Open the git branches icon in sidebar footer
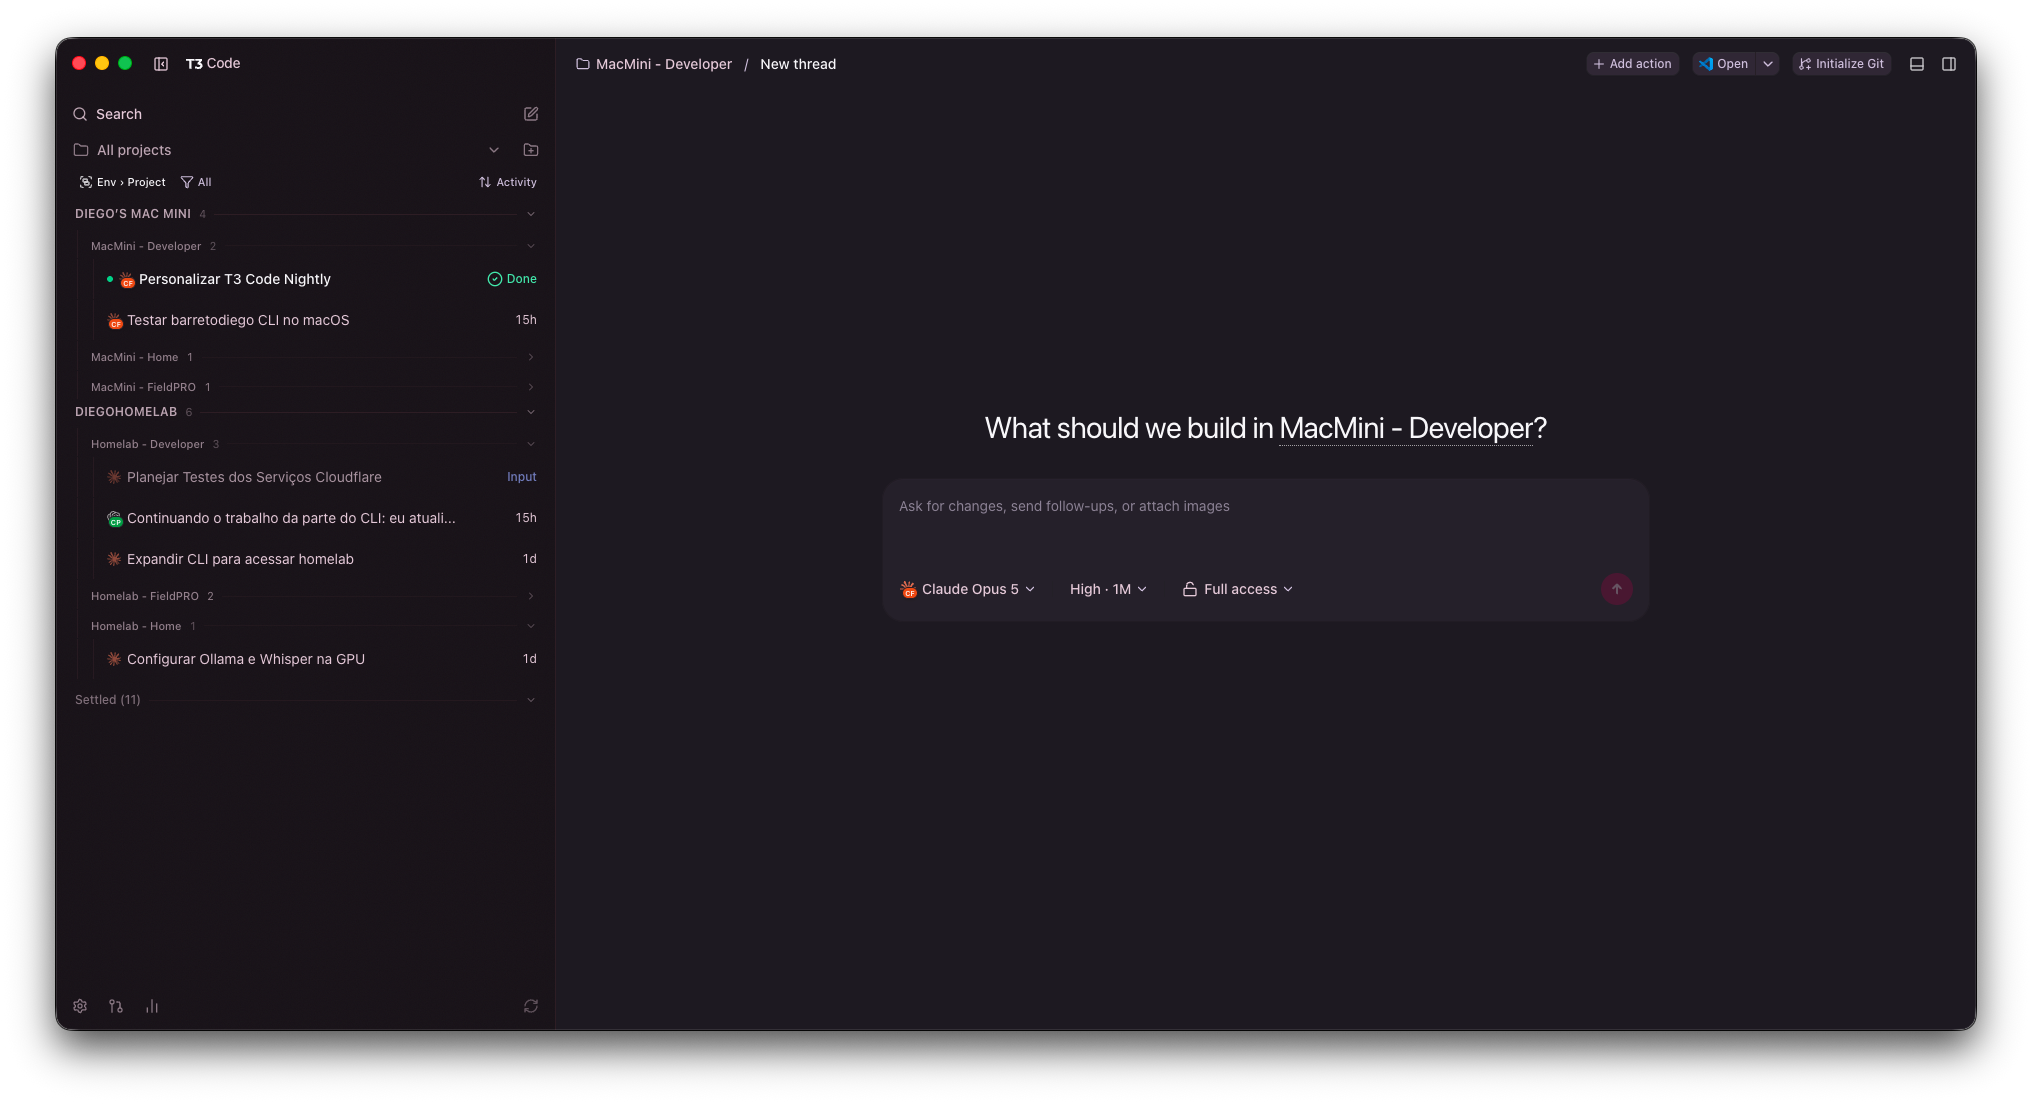Screen dimensions: 2032x1104 pyautogui.click(x=116, y=1006)
